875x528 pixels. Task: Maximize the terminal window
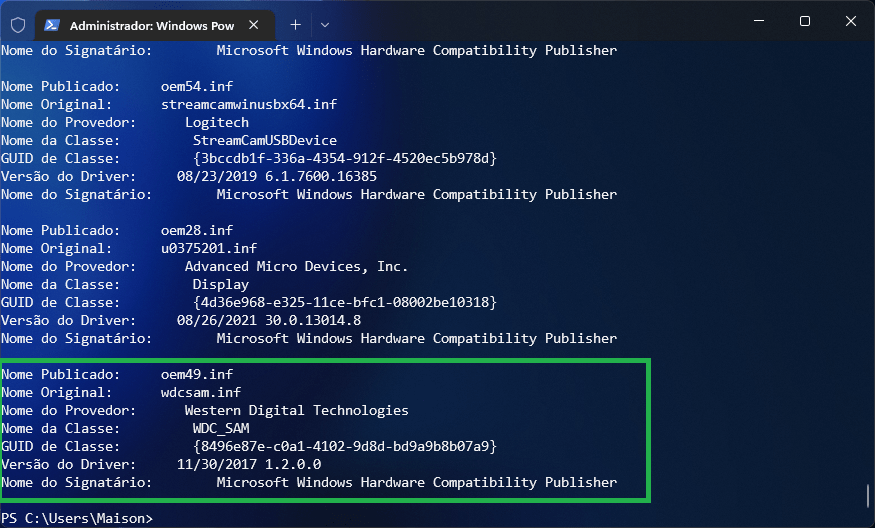click(805, 21)
